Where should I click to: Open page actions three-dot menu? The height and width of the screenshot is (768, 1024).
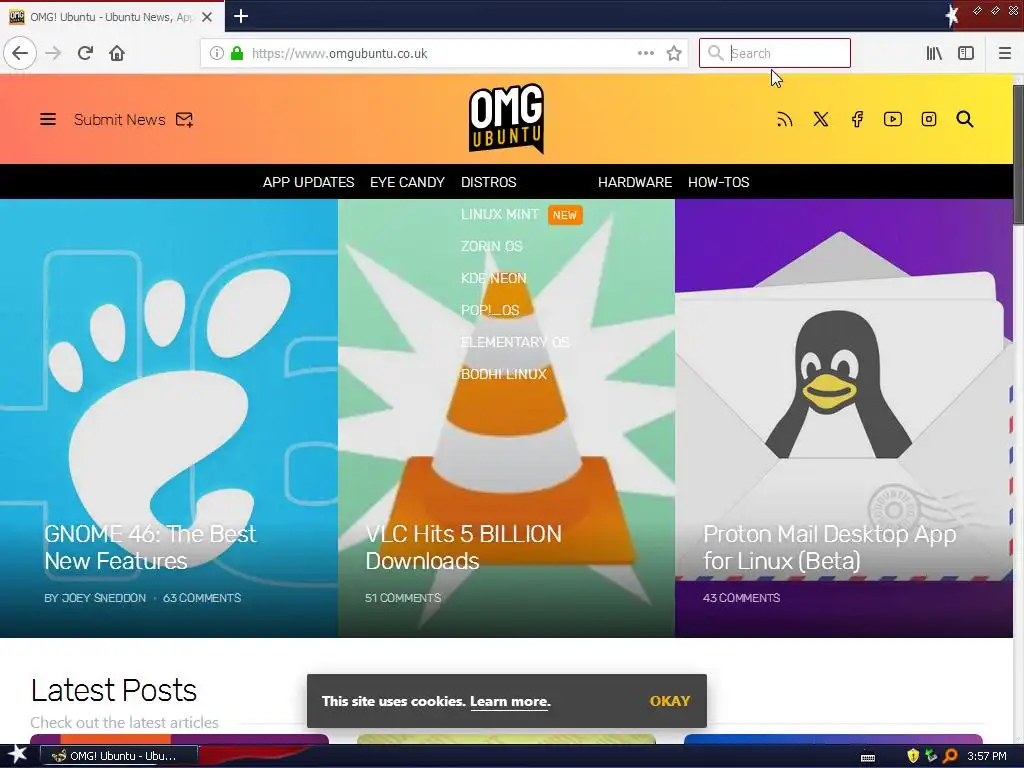click(646, 53)
